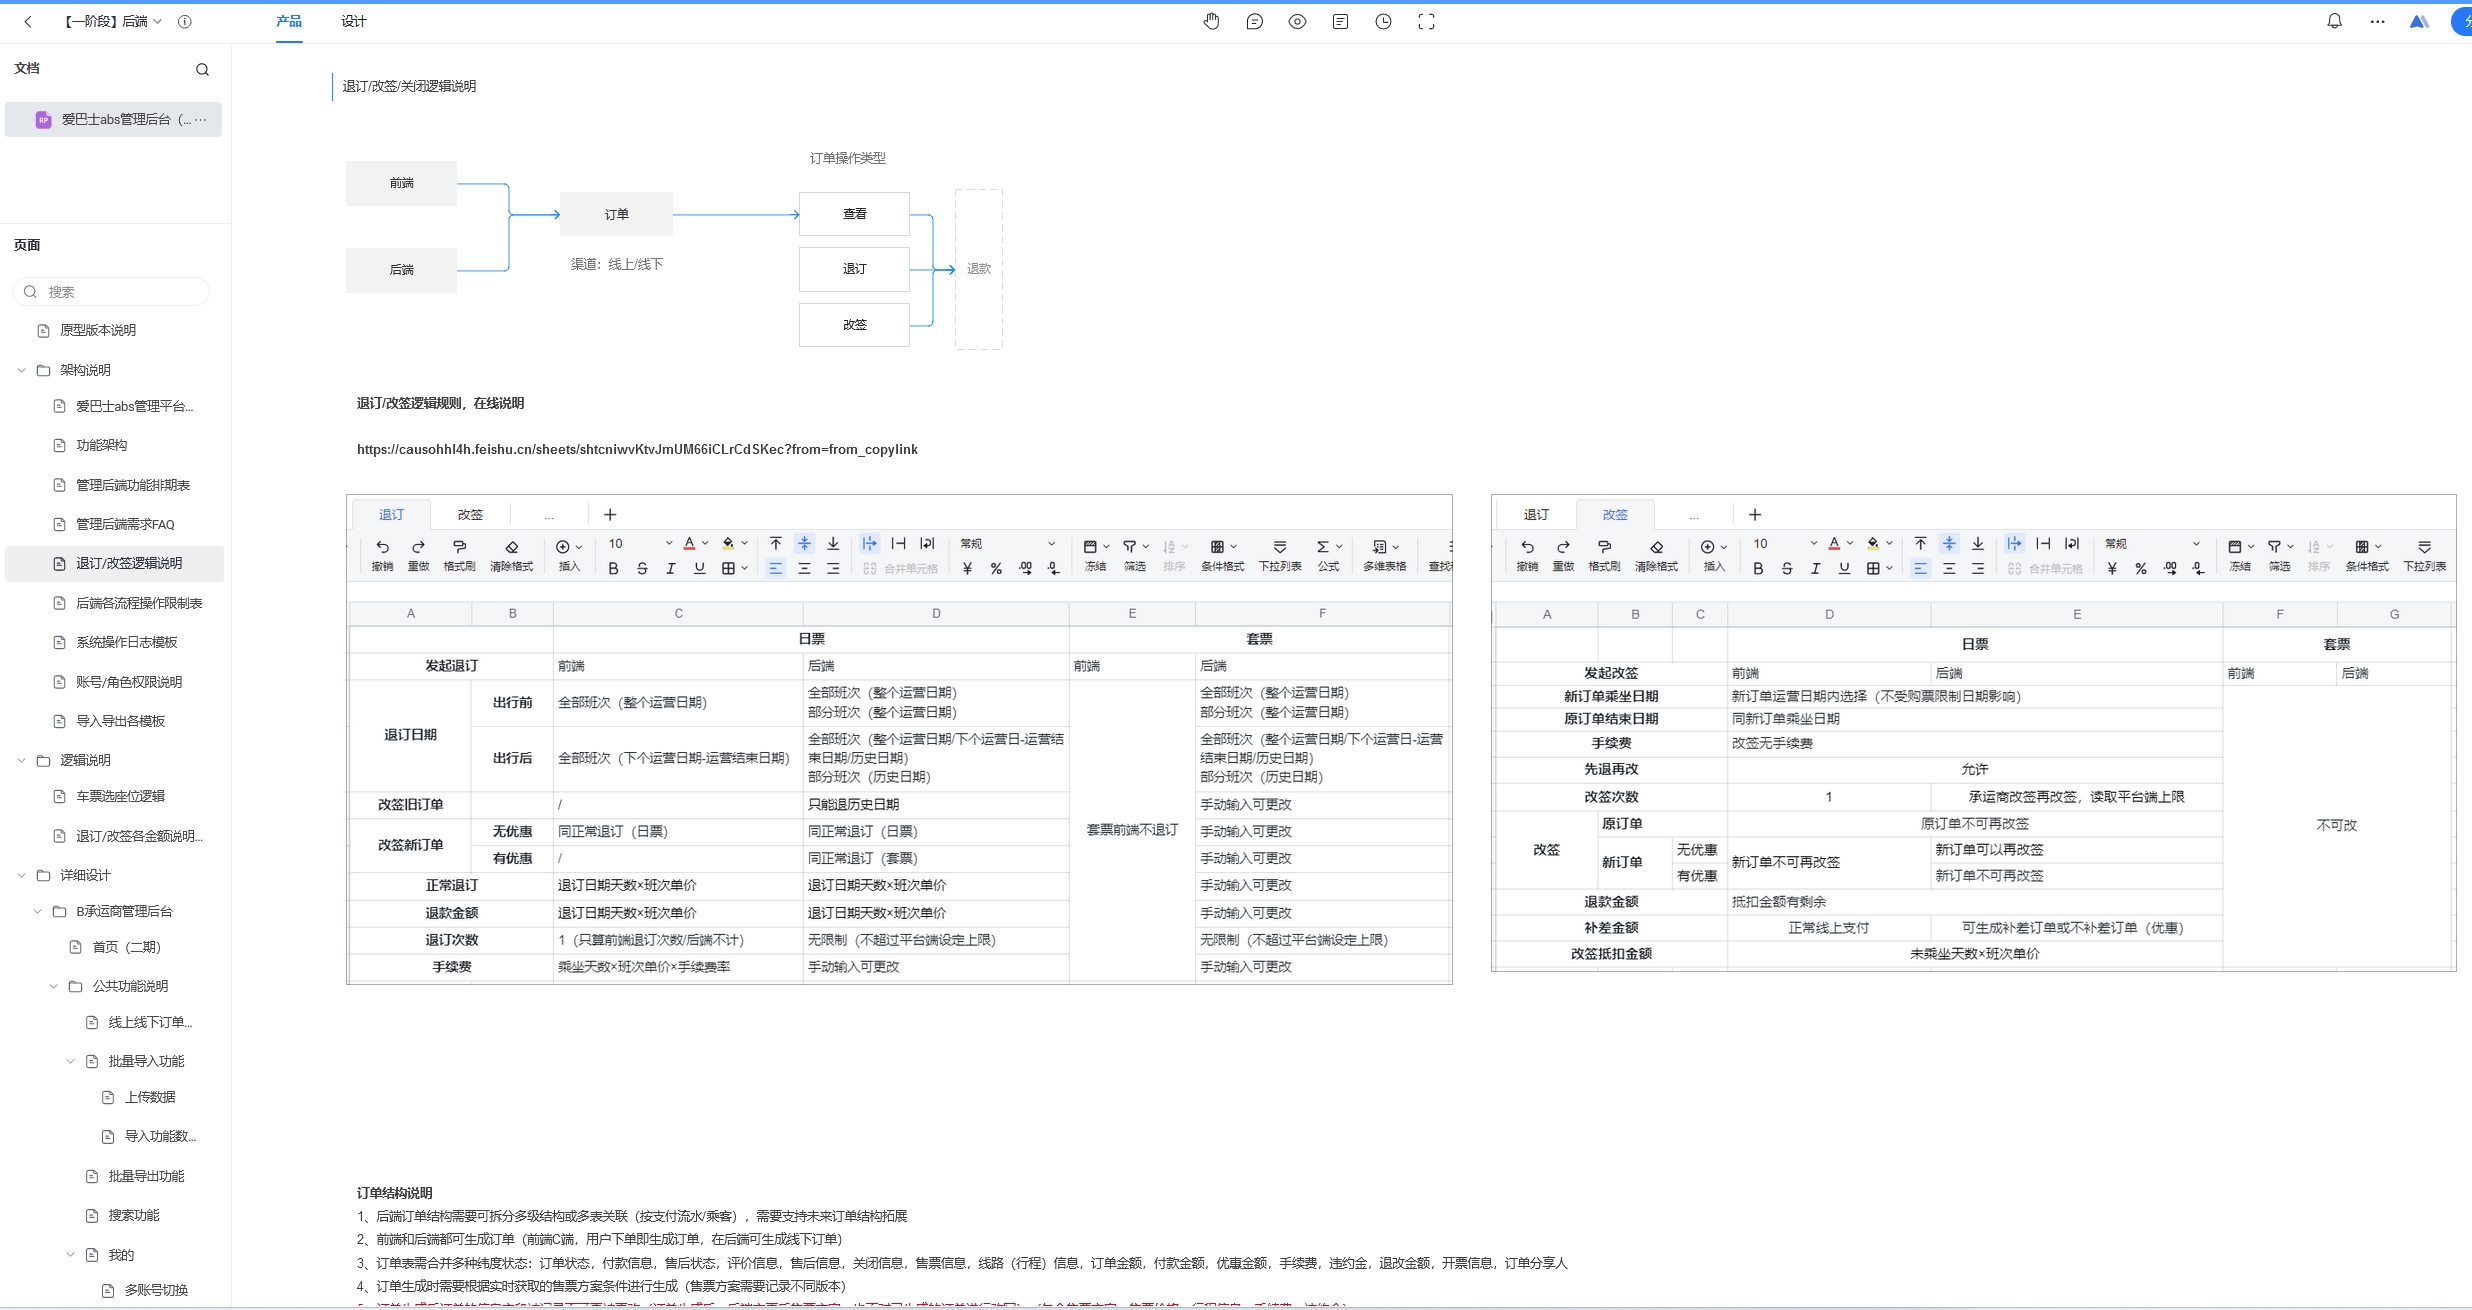Open the 账号/角色权限说明 page
This screenshot has width=2472, height=1310.
click(x=128, y=682)
